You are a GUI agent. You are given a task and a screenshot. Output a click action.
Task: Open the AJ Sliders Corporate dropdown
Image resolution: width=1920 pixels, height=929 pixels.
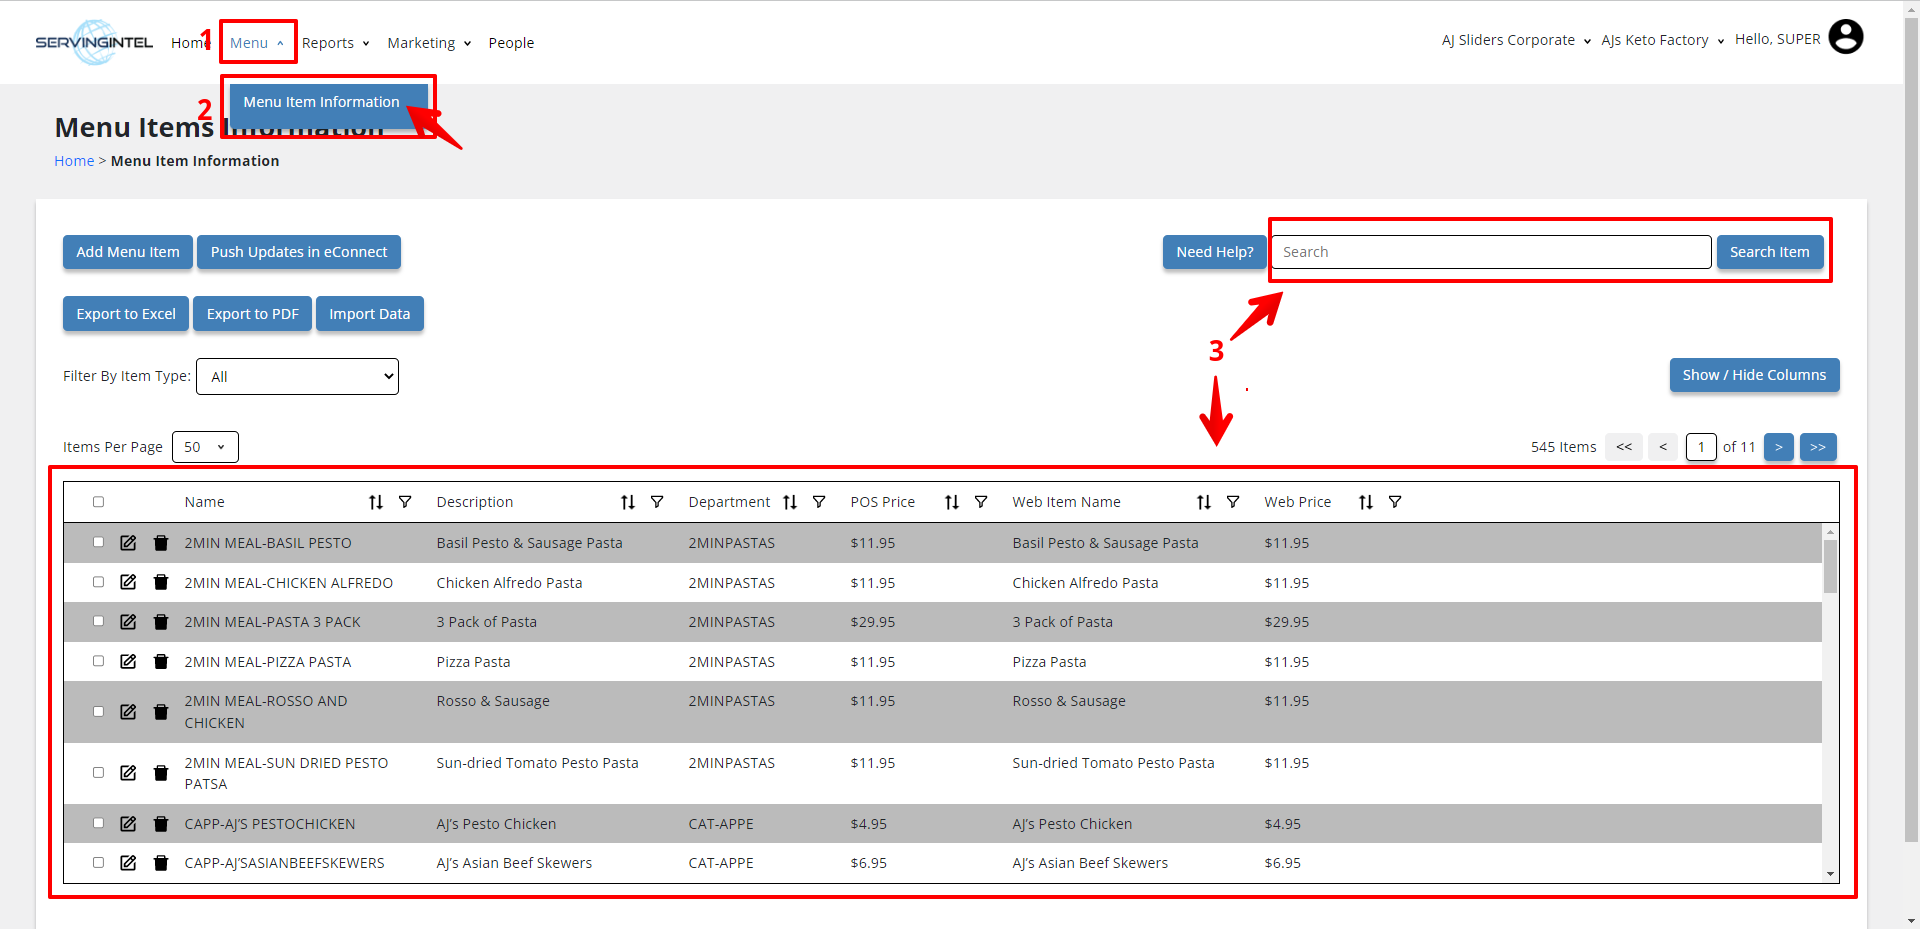point(1515,41)
